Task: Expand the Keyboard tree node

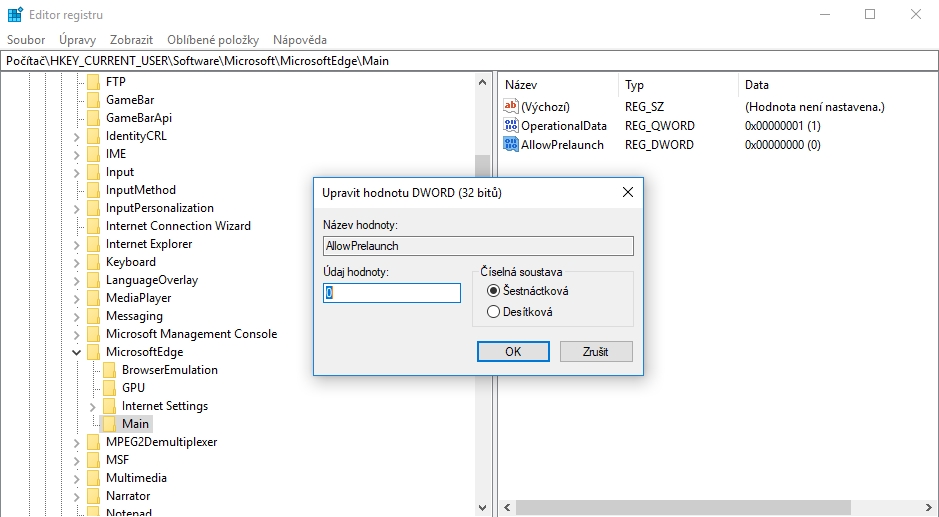Action: [x=77, y=263]
